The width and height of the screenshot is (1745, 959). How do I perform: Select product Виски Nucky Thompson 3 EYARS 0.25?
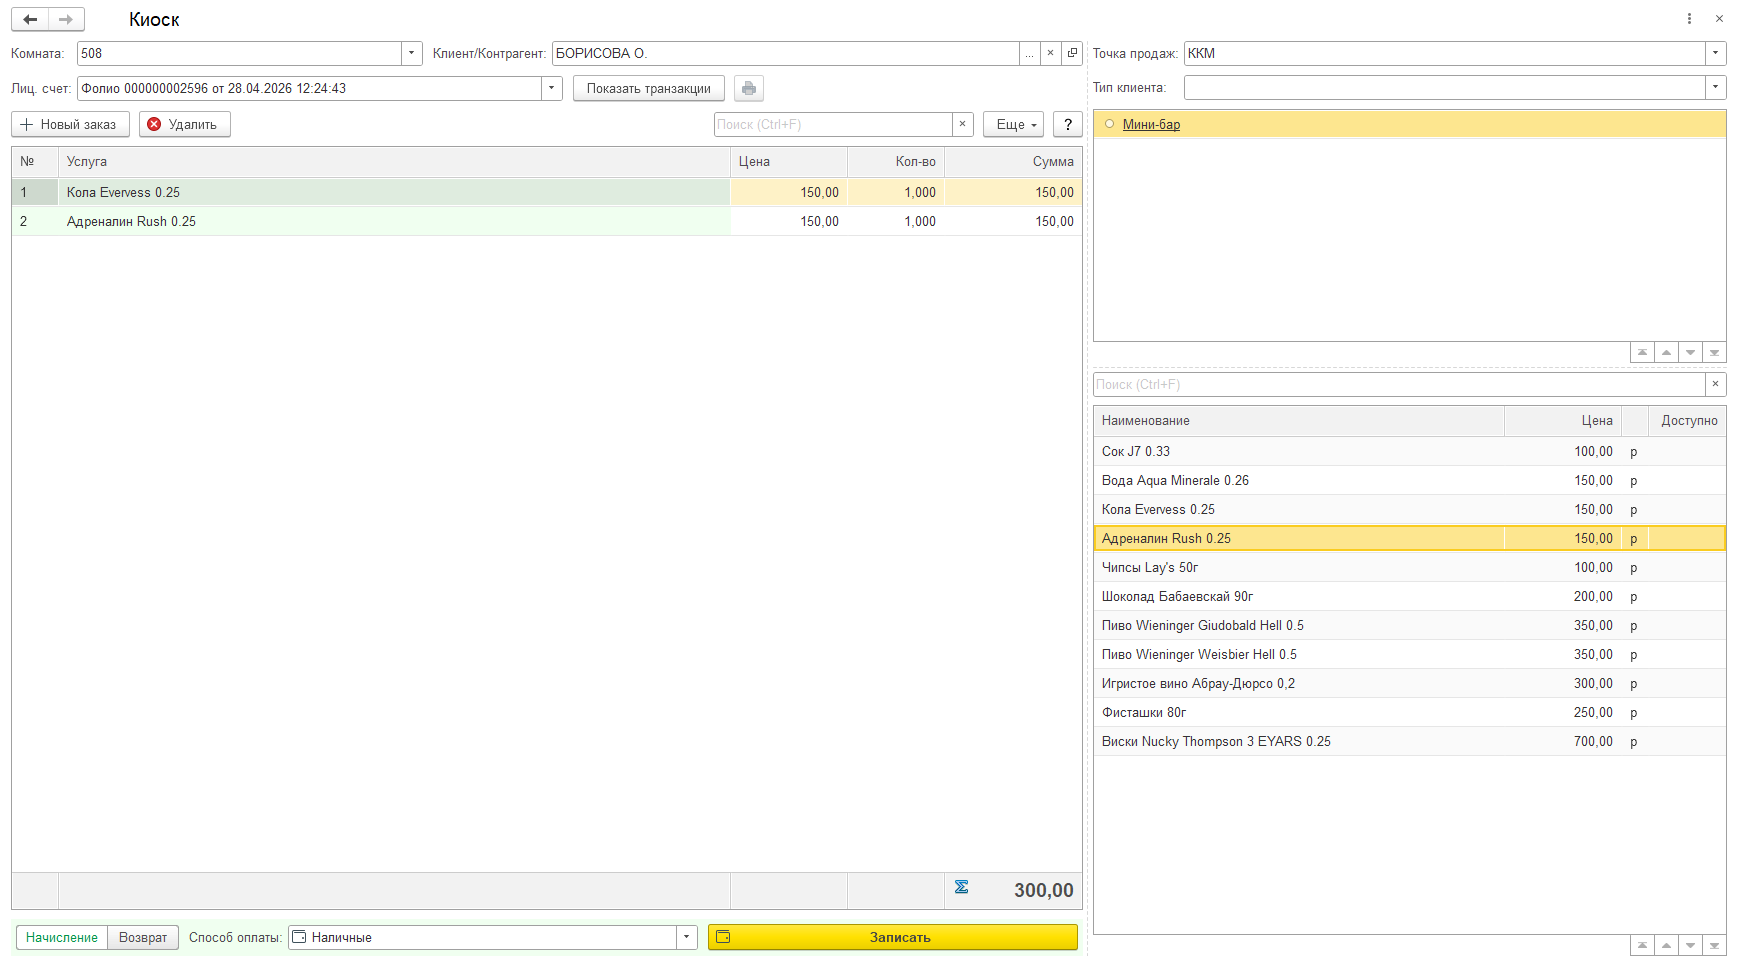(1409, 741)
